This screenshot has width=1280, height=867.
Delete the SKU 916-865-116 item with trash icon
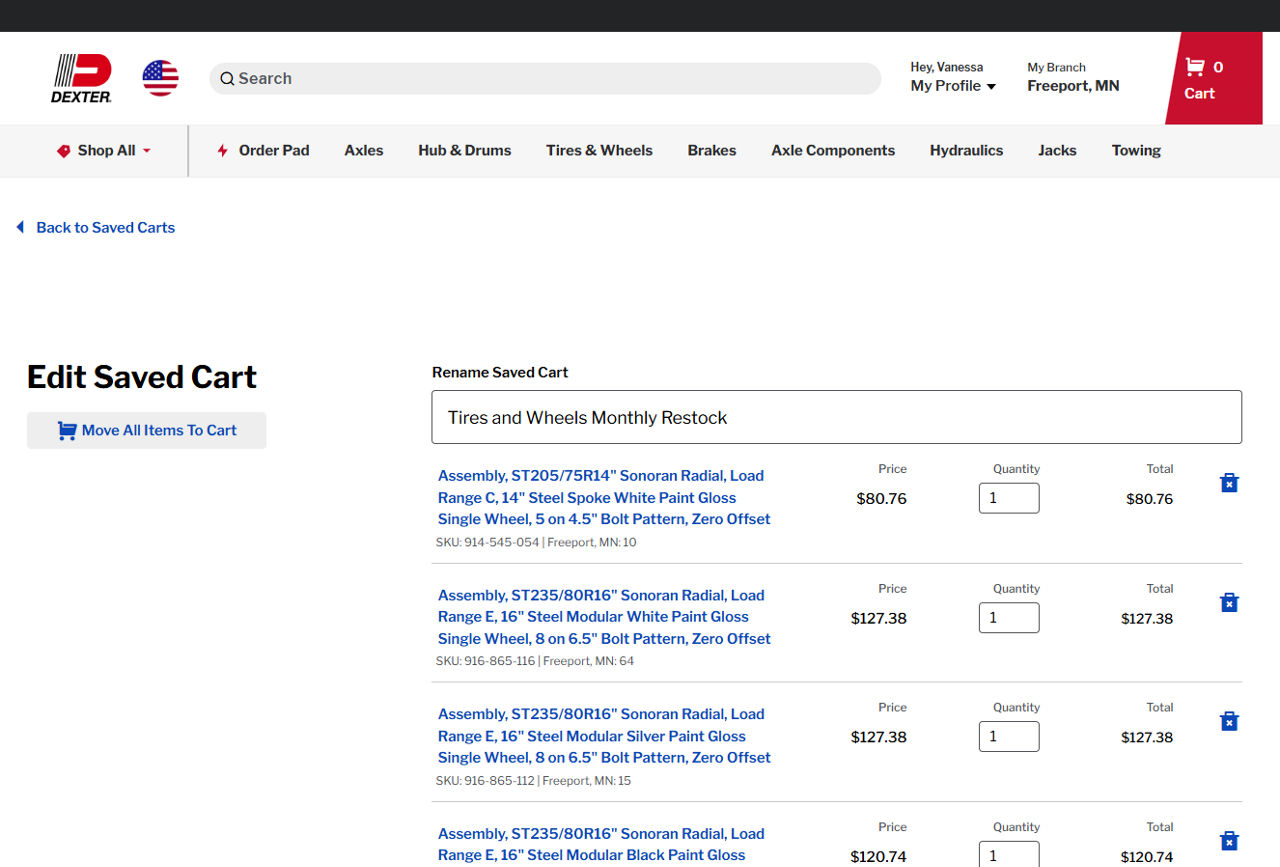click(1229, 602)
